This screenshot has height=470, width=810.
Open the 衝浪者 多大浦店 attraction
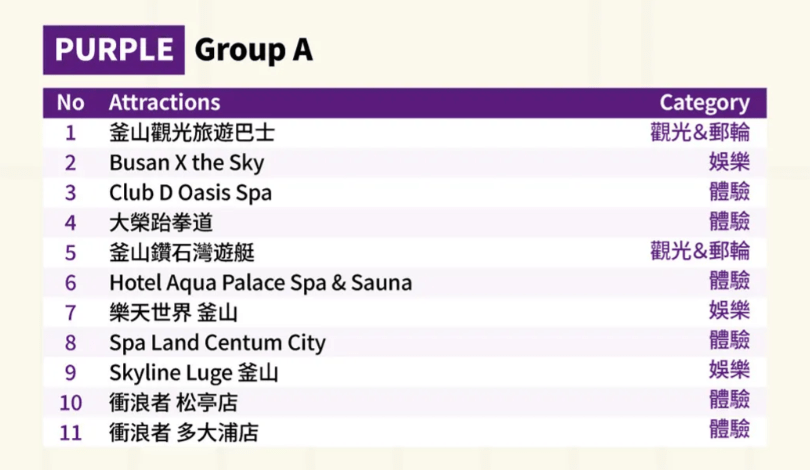pos(183,432)
